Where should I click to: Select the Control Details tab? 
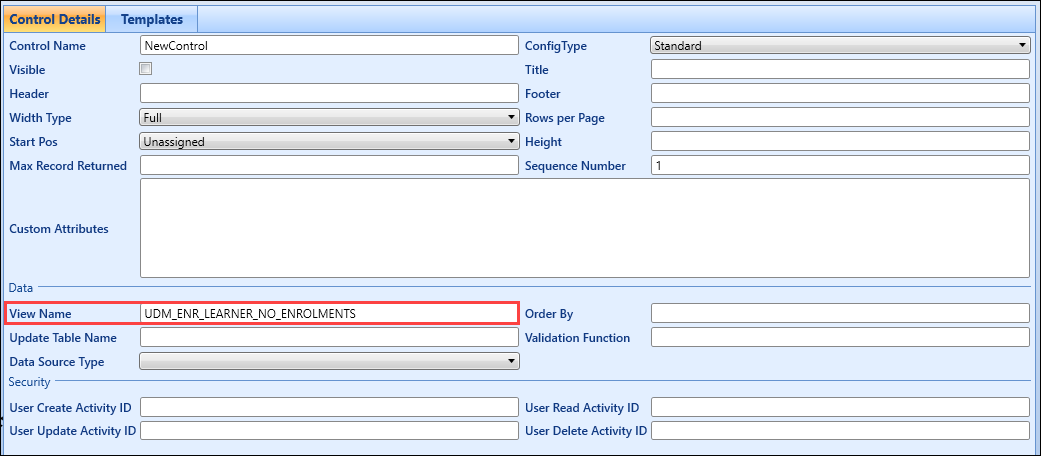click(55, 19)
